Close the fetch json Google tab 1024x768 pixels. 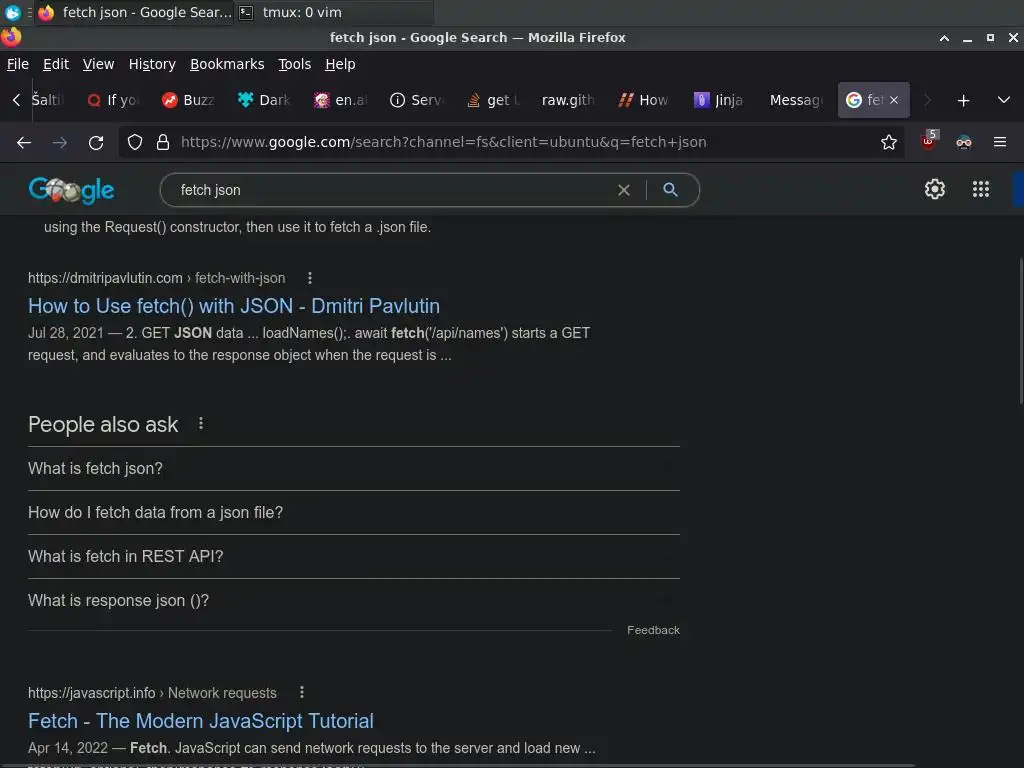coord(894,100)
